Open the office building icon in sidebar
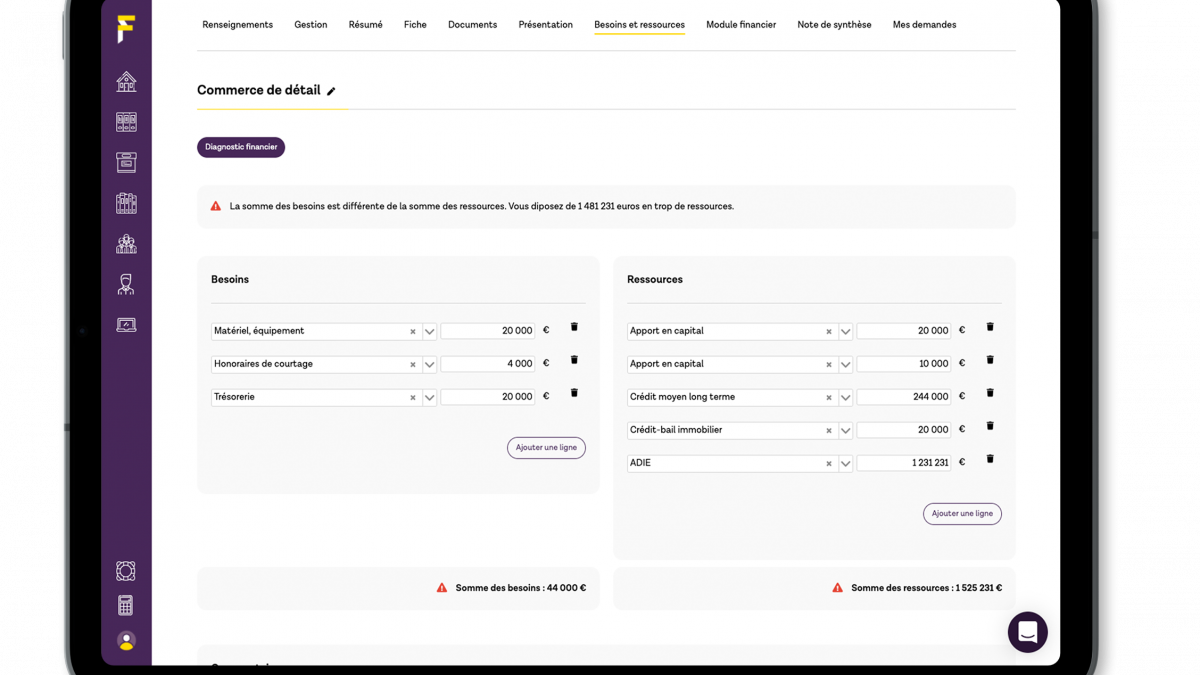Viewport: 1200px width, 675px height. [126, 203]
